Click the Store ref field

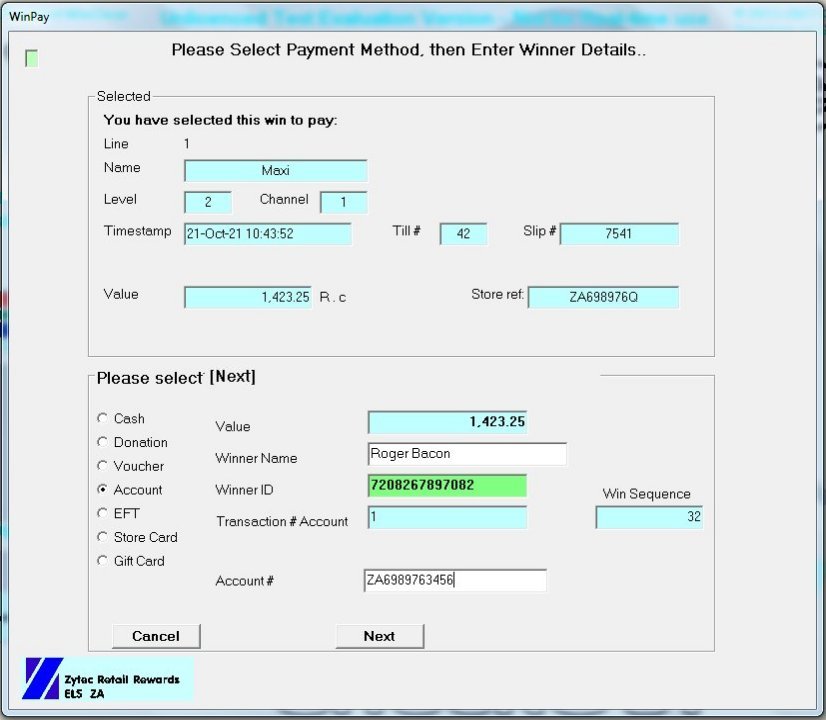(x=603, y=298)
